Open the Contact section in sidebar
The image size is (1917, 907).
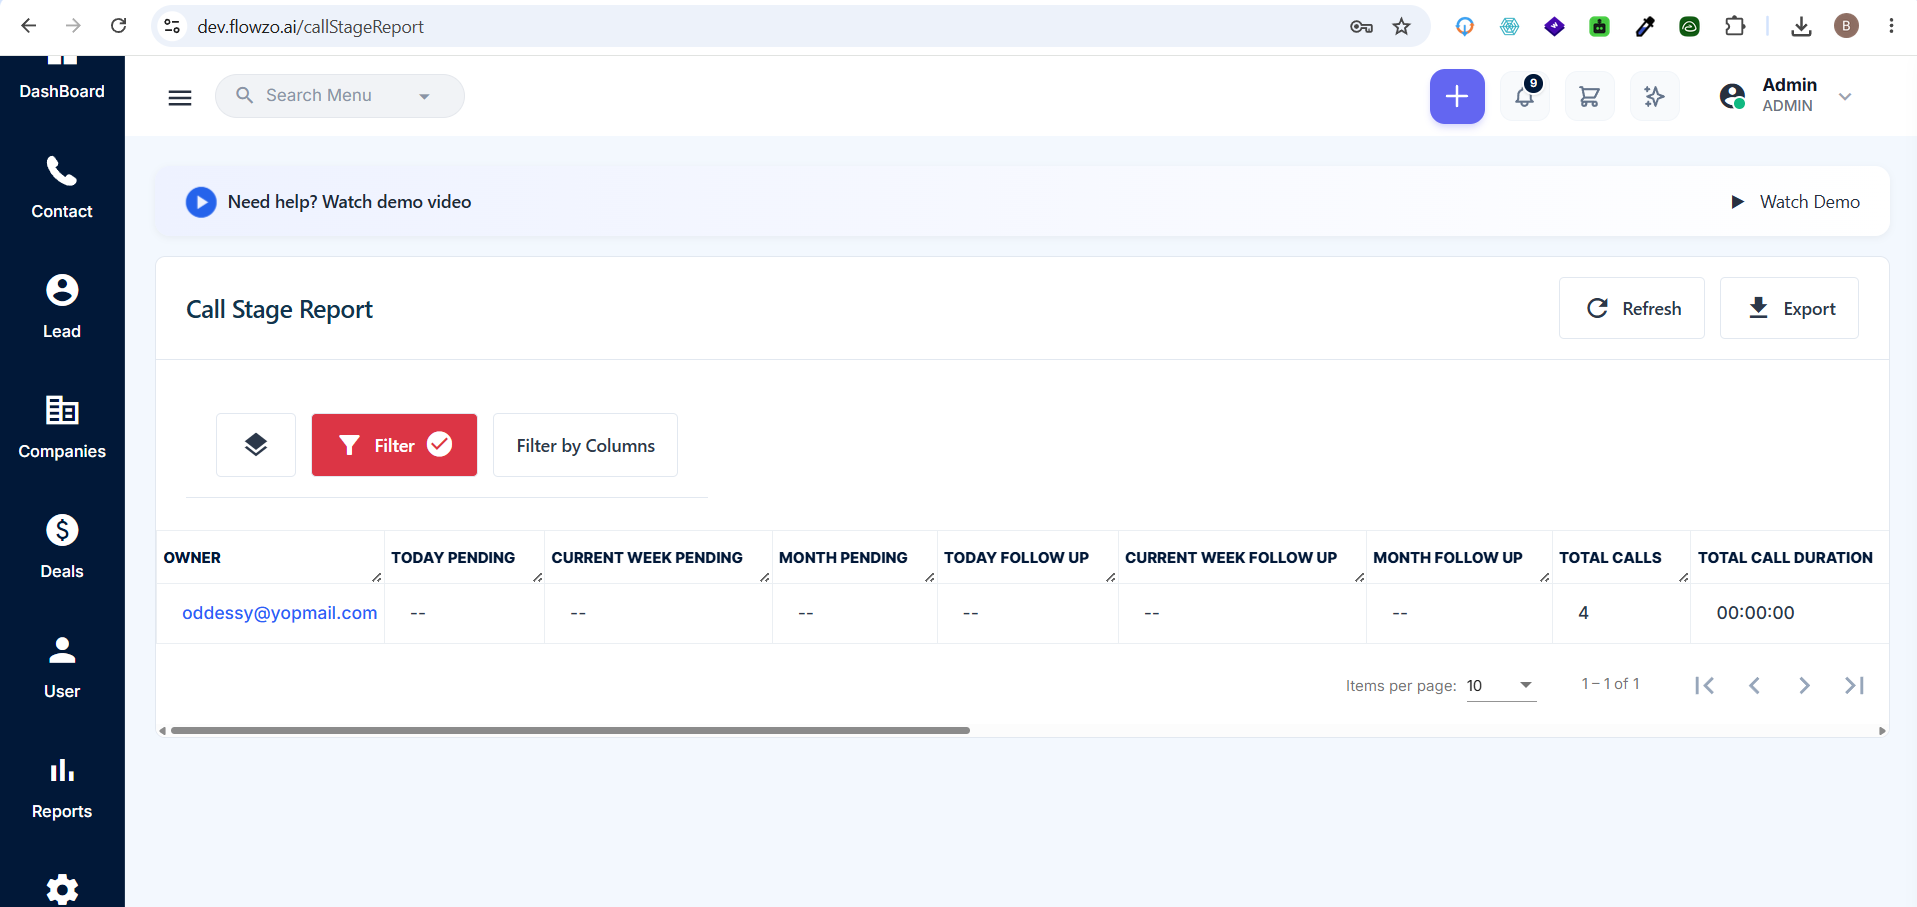[62, 187]
